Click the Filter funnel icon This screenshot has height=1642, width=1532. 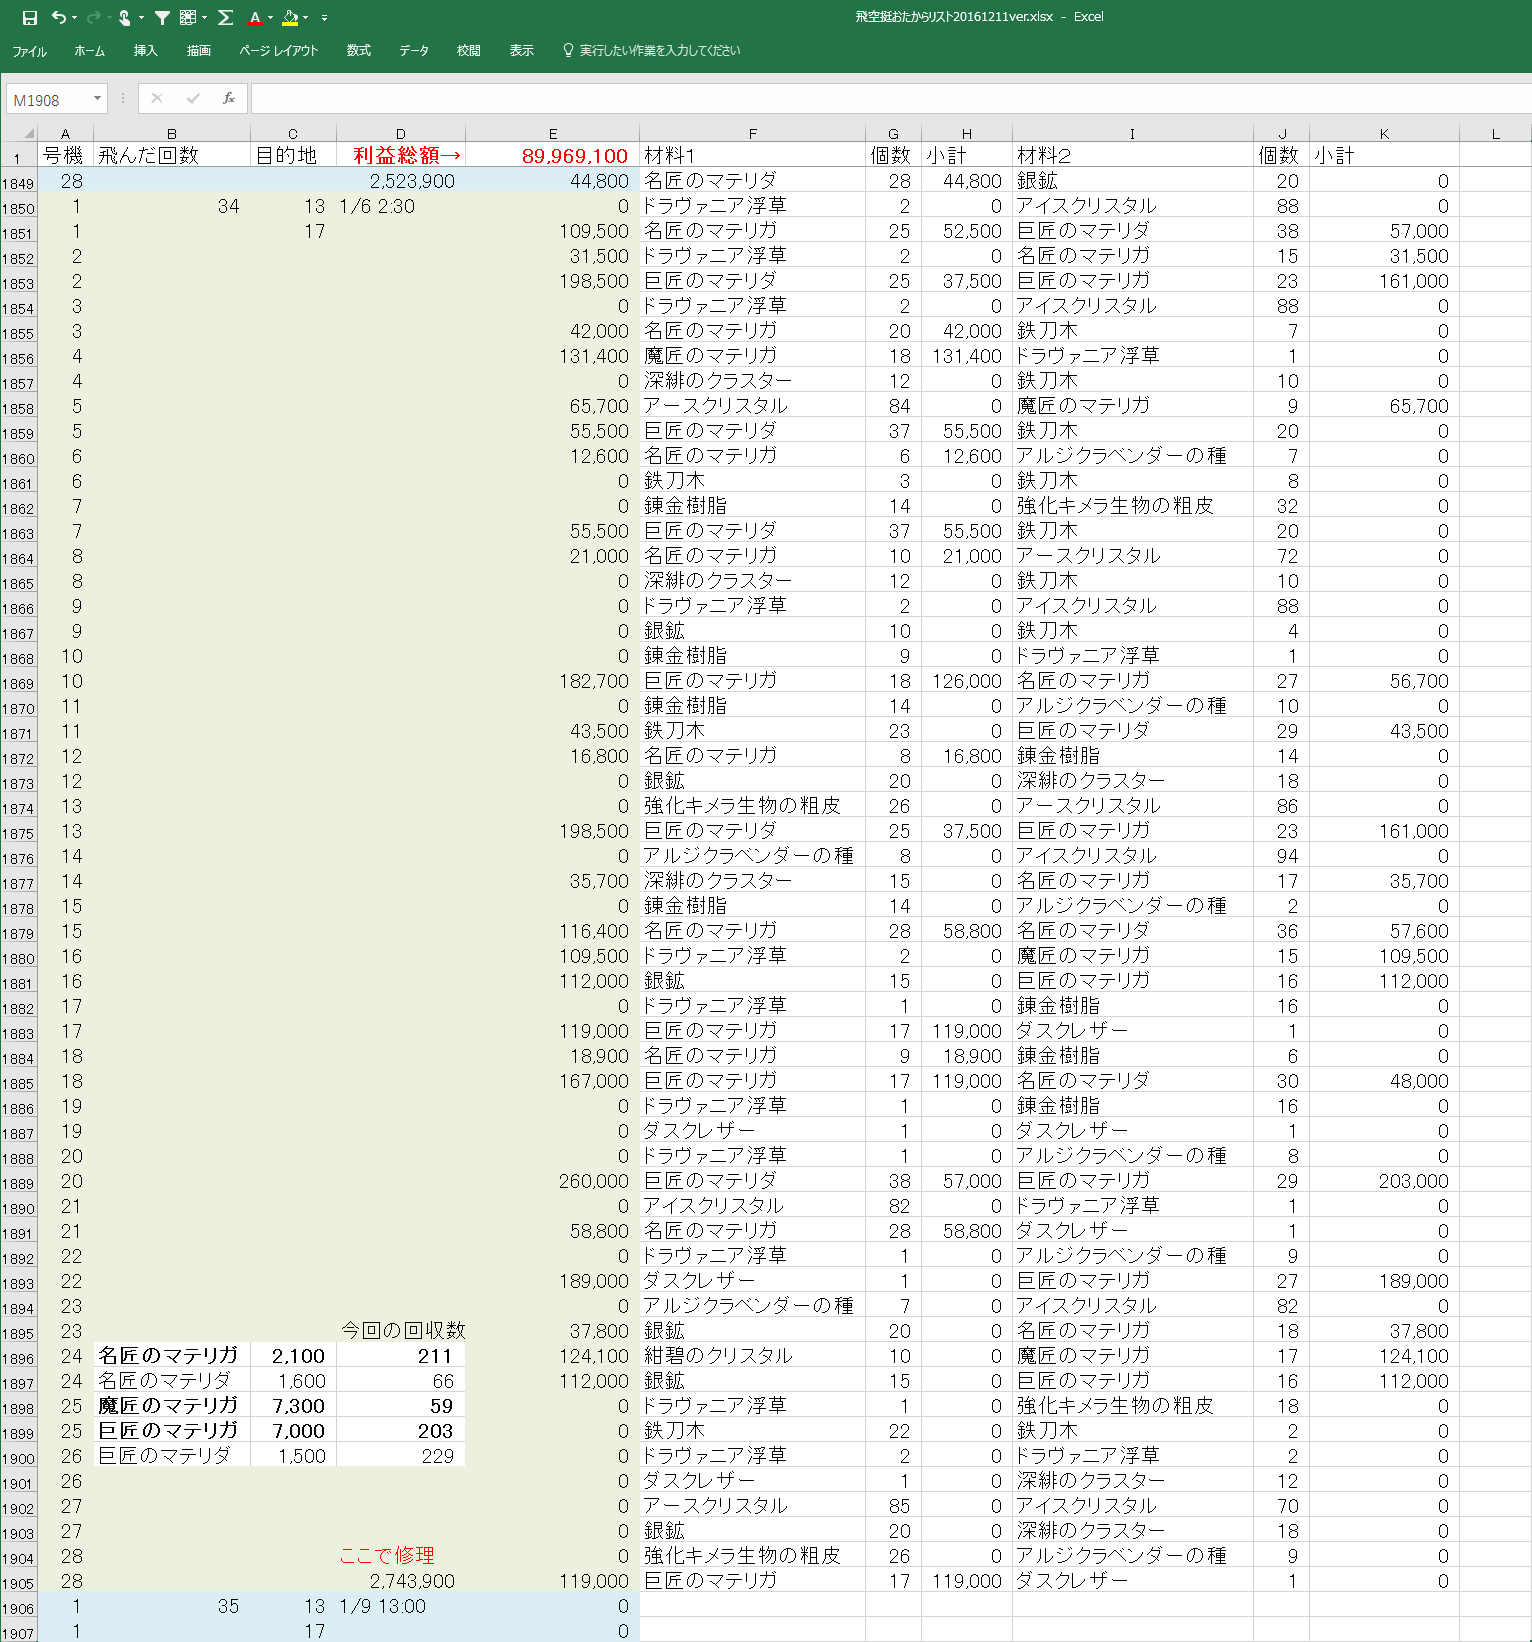click(162, 17)
